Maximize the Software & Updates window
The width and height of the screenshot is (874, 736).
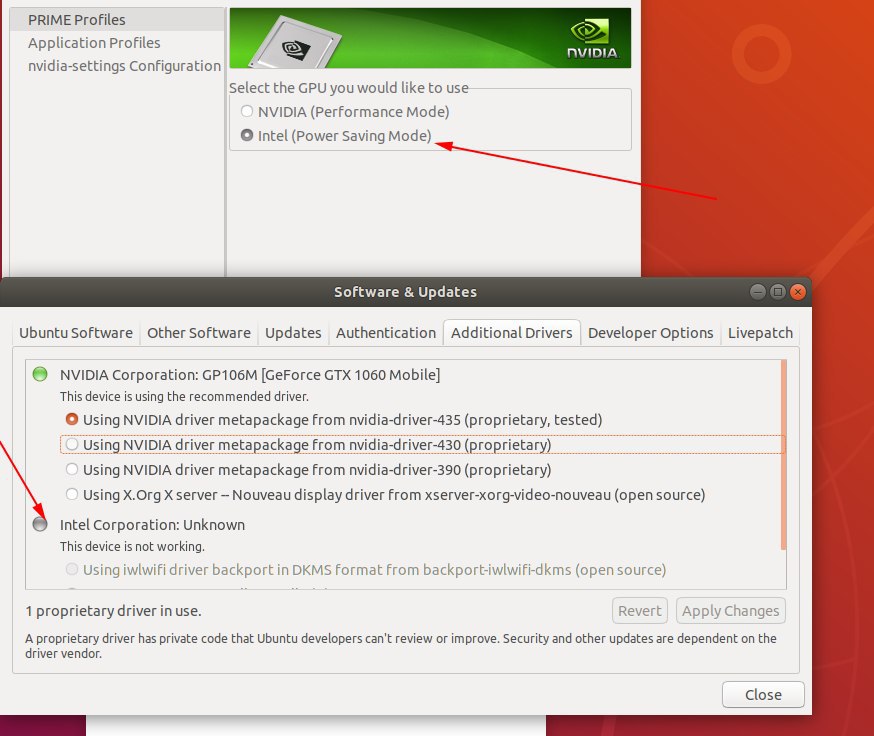pyautogui.click(x=778, y=292)
